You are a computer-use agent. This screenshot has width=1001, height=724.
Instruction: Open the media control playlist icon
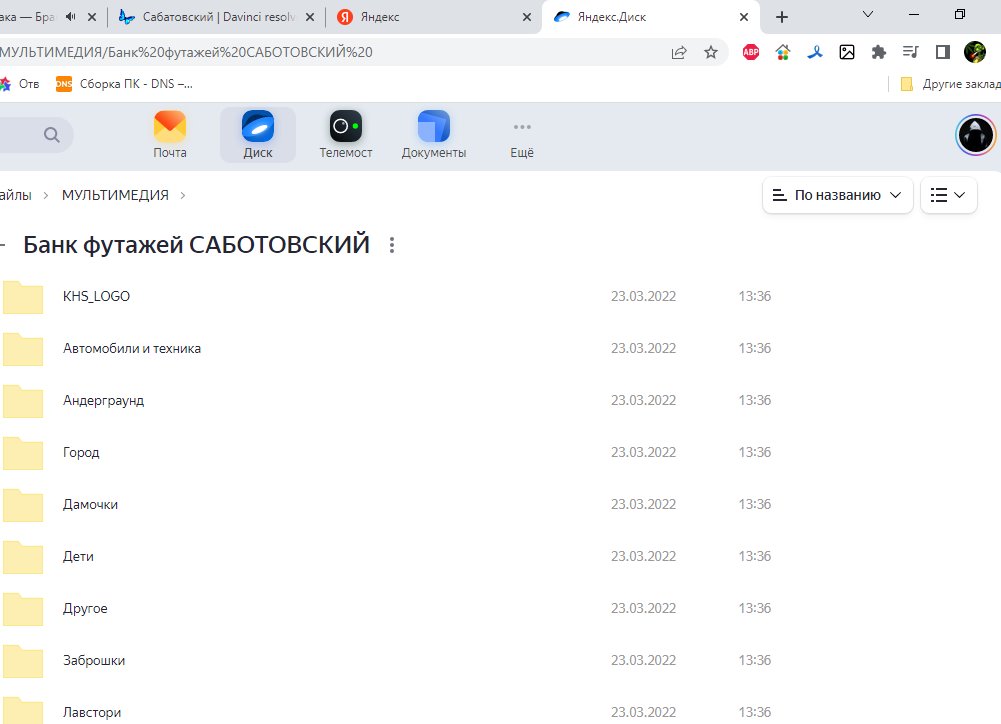(x=910, y=52)
